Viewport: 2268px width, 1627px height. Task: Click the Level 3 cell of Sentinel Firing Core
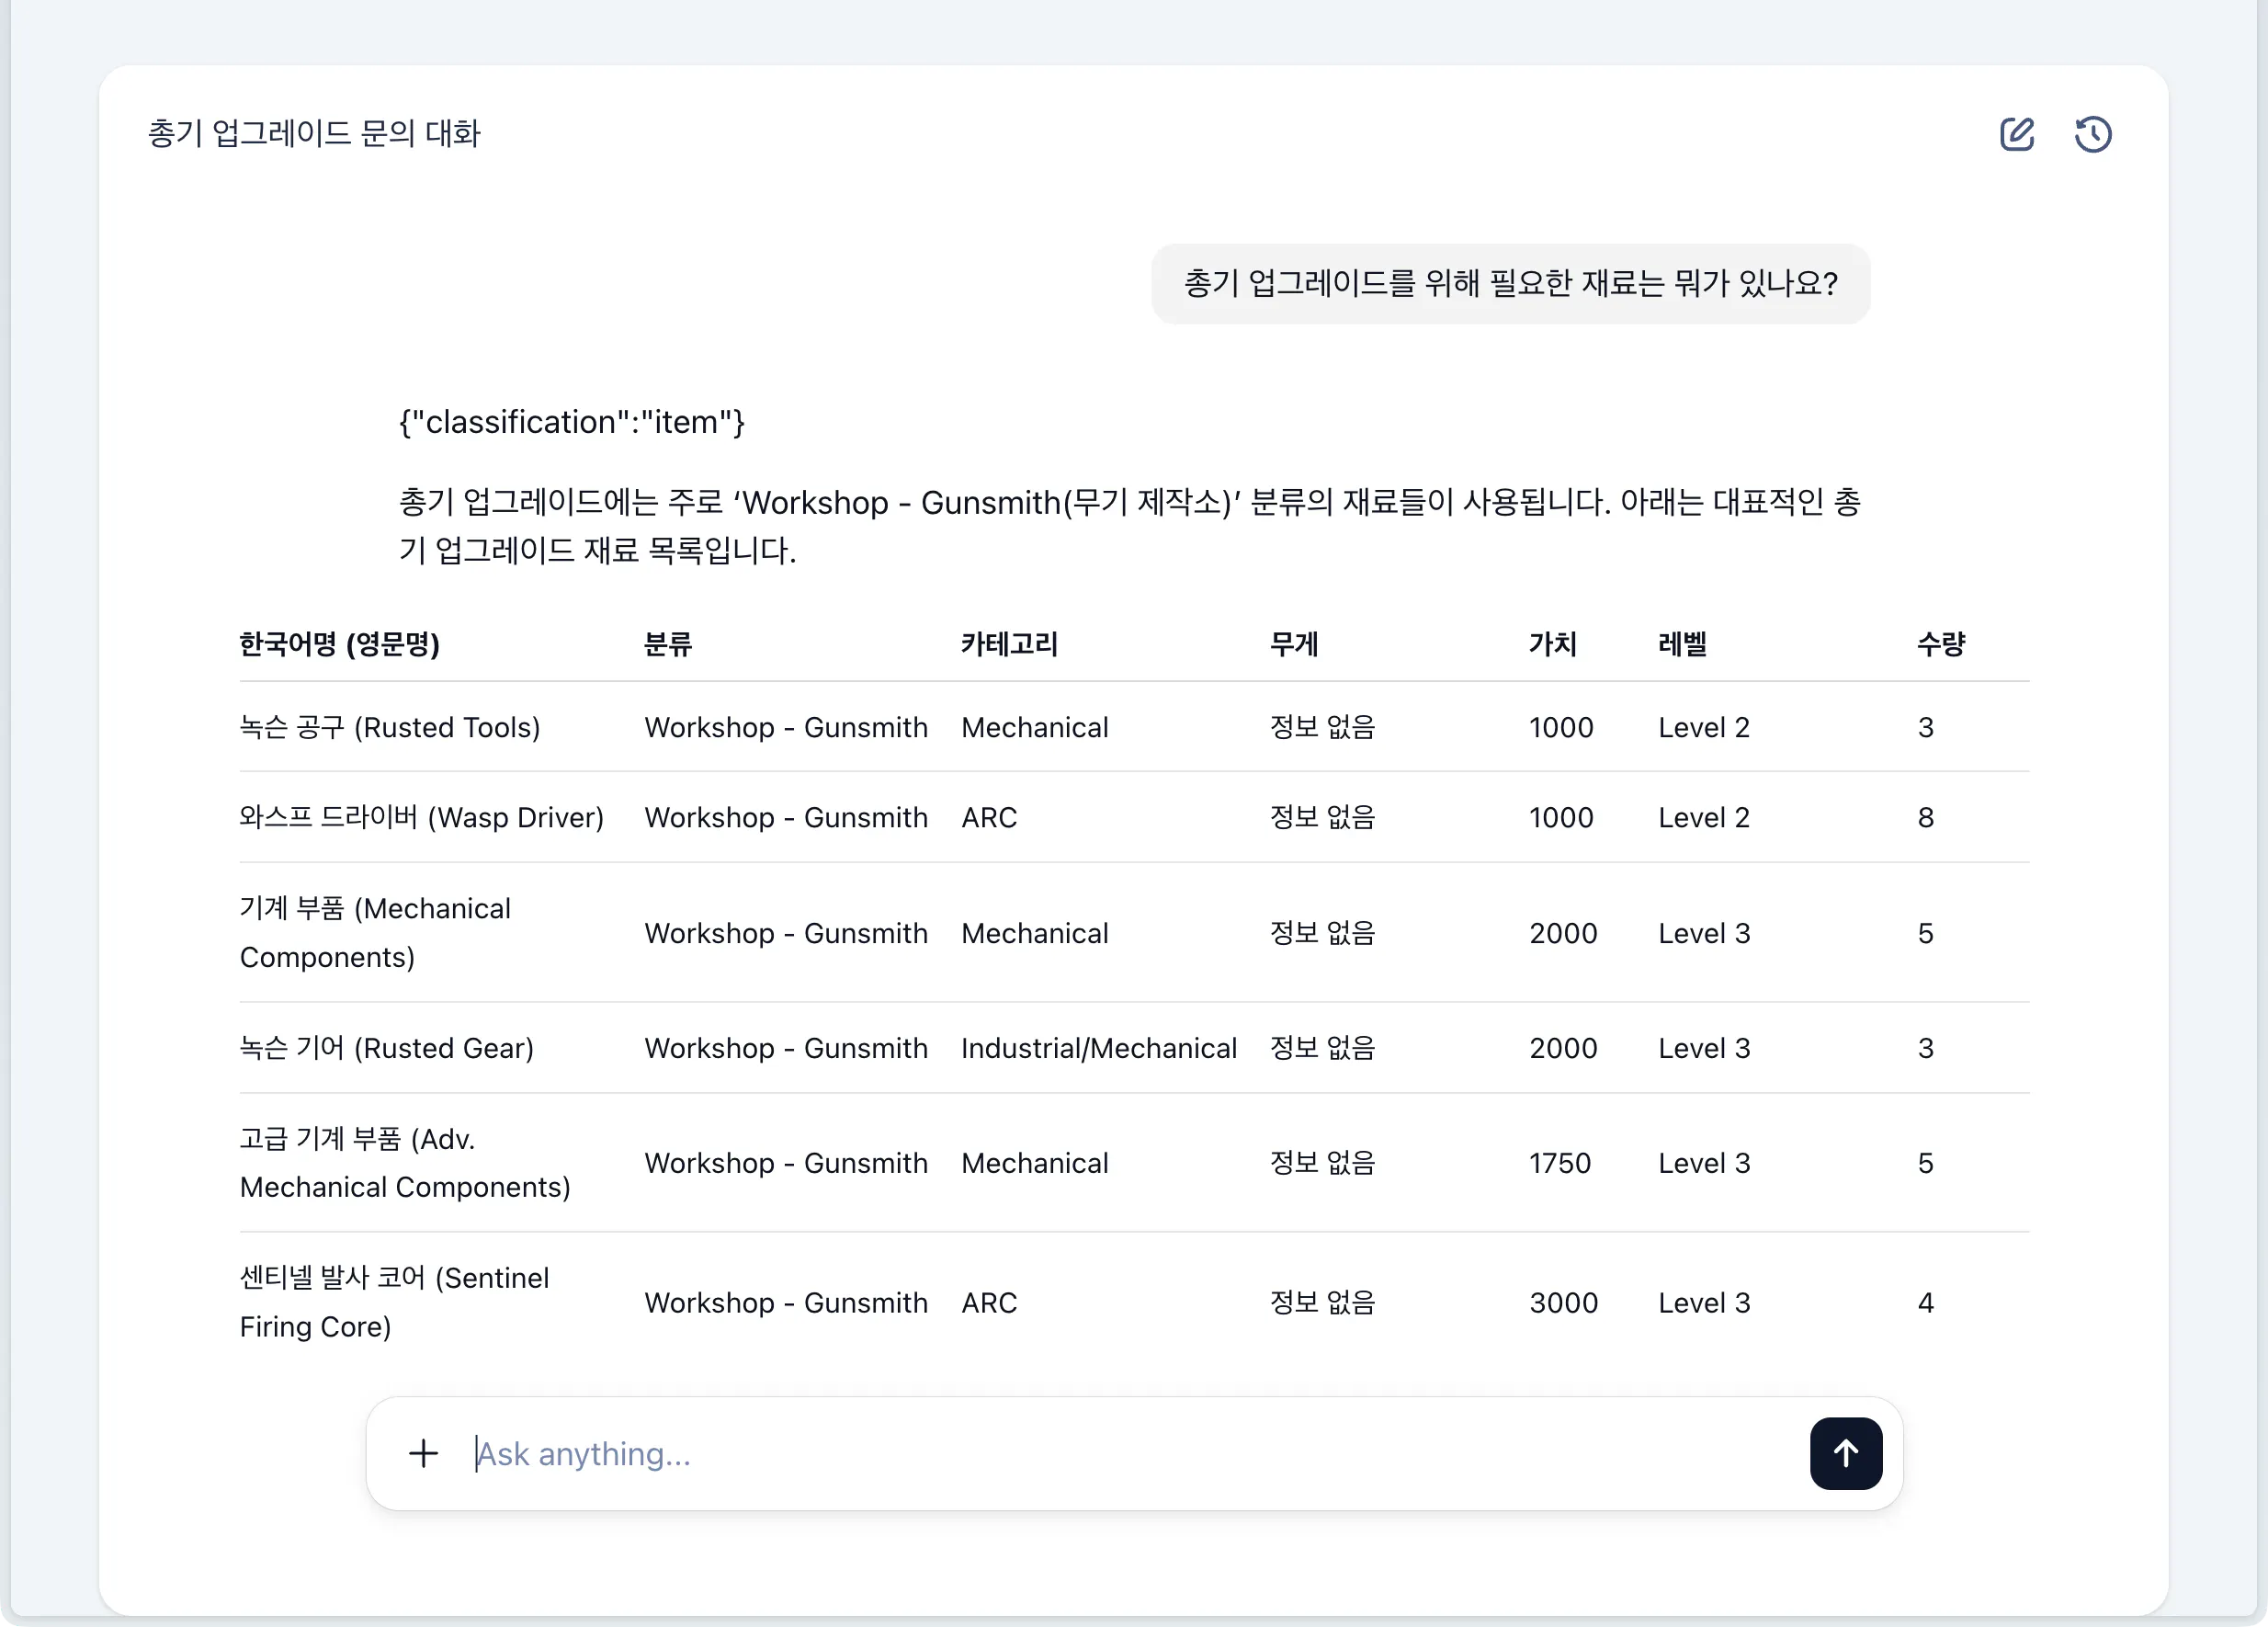tap(1703, 1302)
